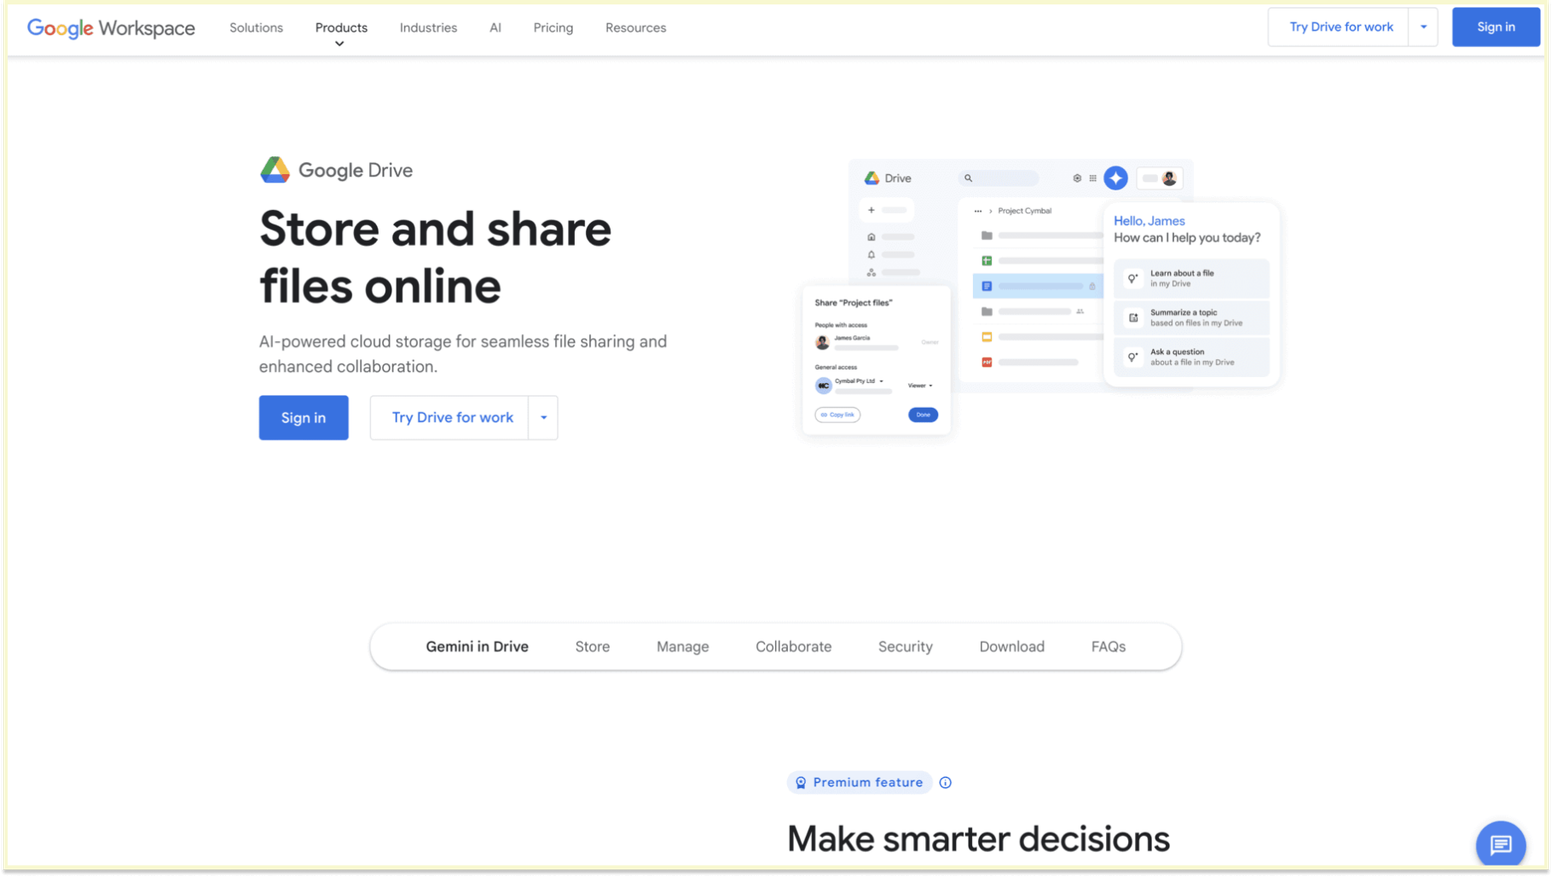Click the Premium feature badge
Screen dimensions: 1552x877
860,783
